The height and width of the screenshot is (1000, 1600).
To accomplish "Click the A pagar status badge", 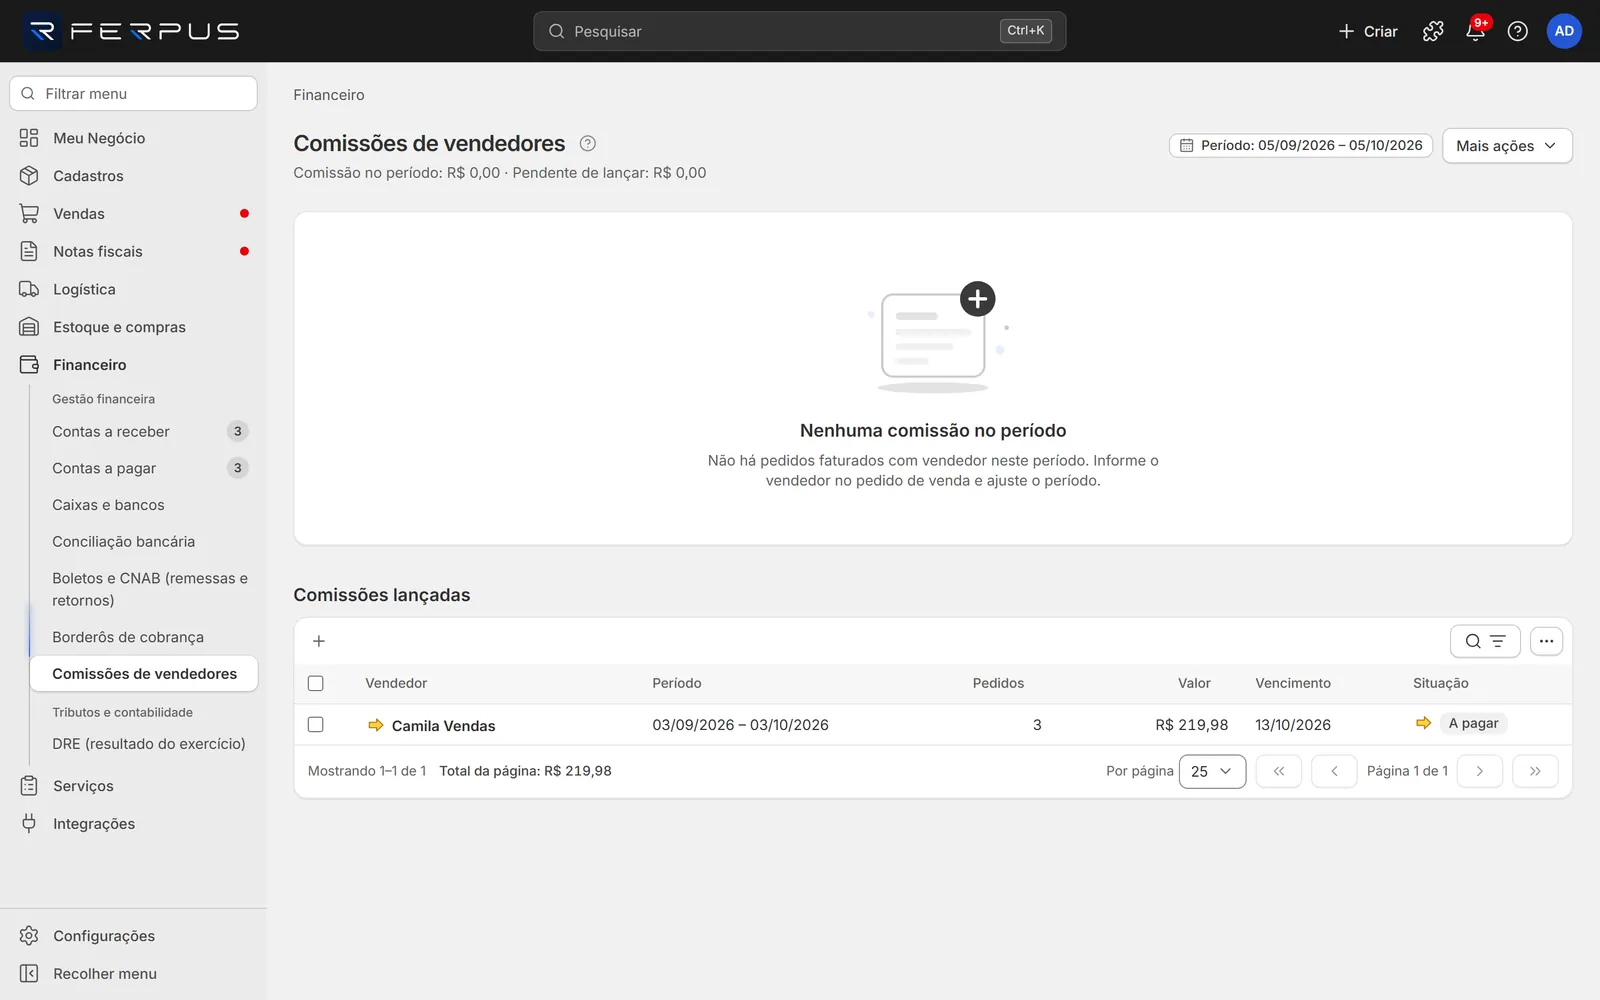I will 1474,723.
